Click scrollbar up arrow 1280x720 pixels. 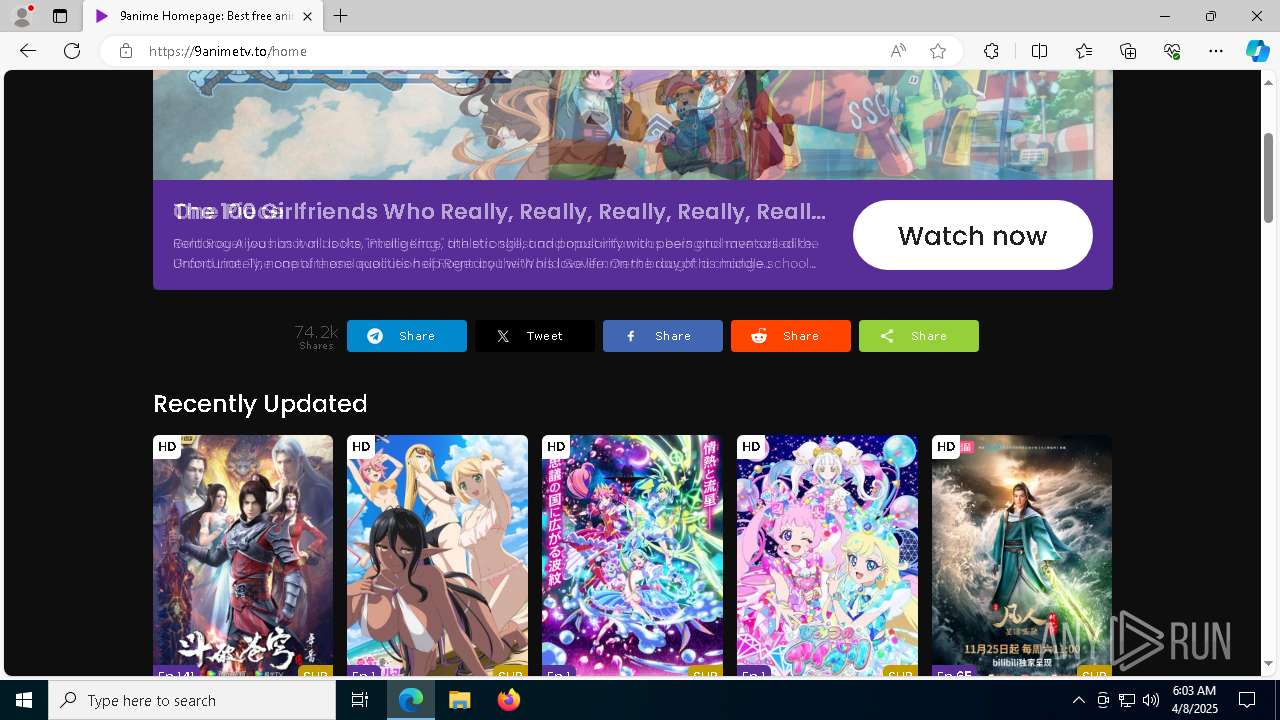pyautogui.click(x=1269, y=82)
